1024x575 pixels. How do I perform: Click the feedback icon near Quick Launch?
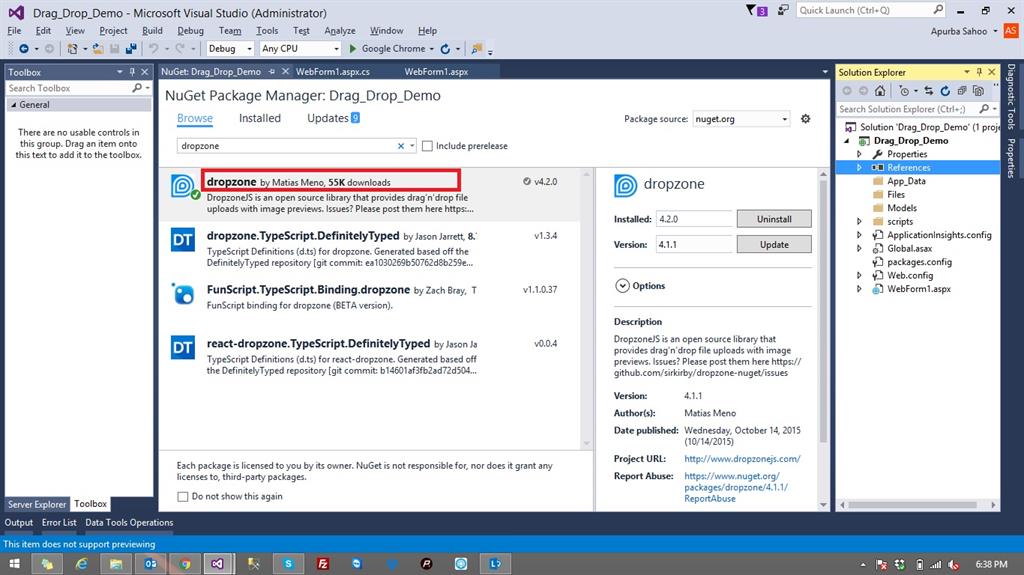coord(782,10)
